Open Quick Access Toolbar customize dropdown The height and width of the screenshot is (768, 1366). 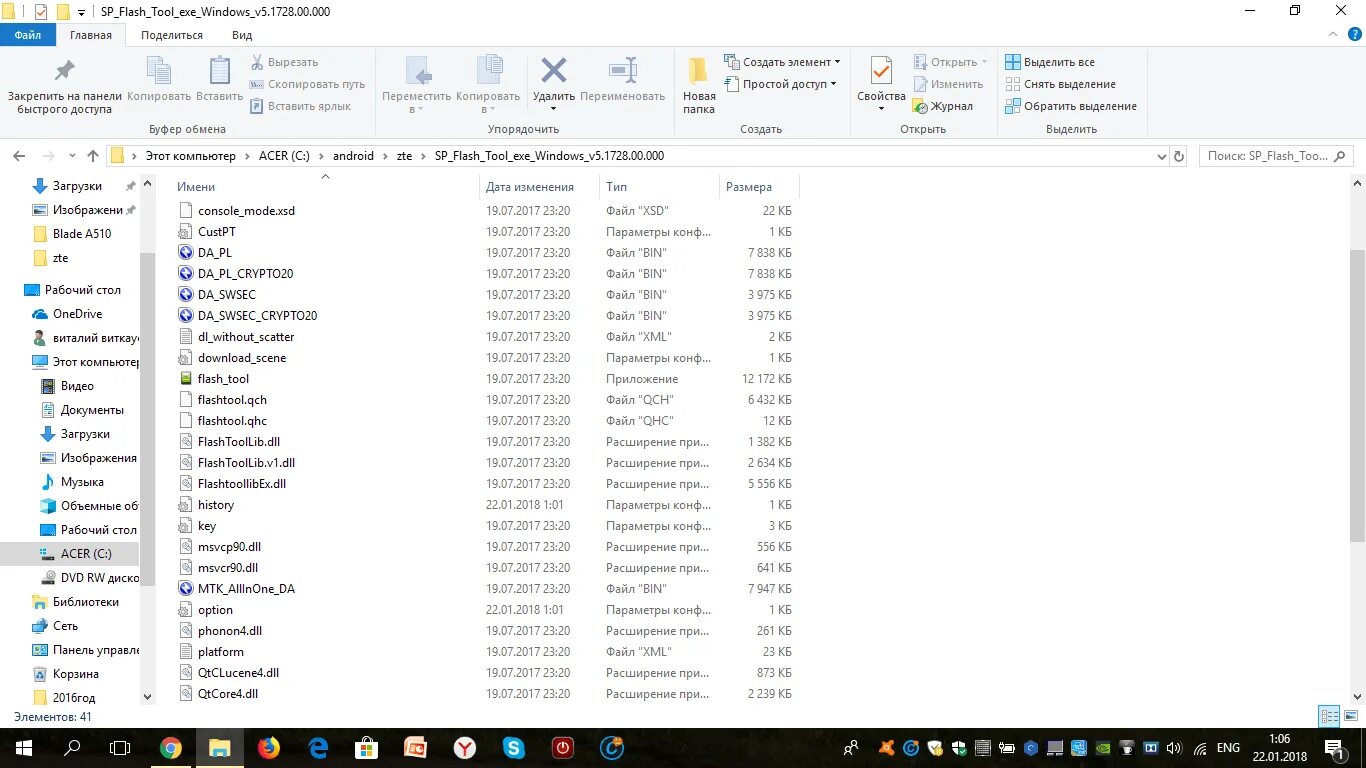81,12
